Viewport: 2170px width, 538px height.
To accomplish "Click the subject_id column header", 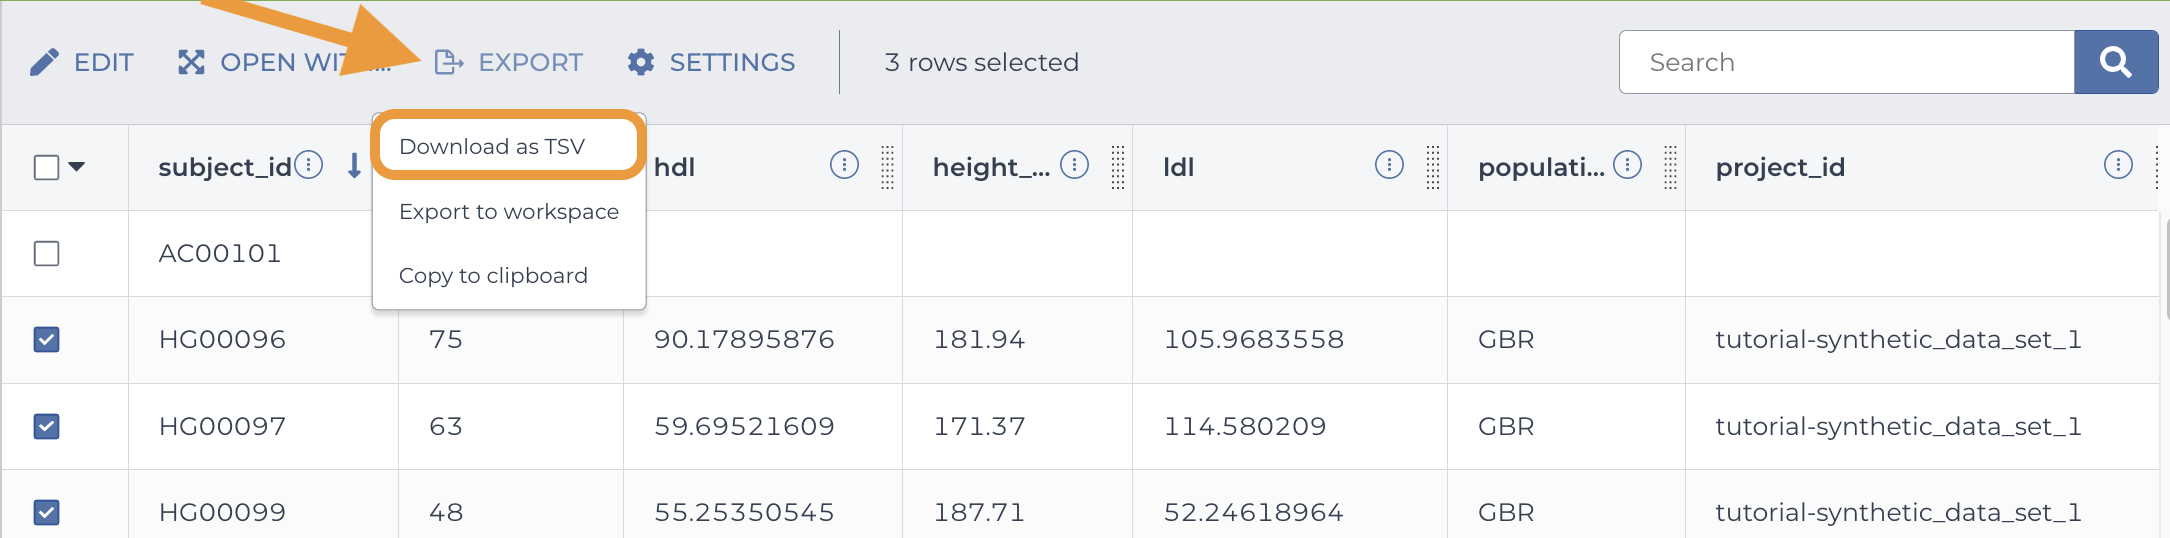I will pos(225,167).
